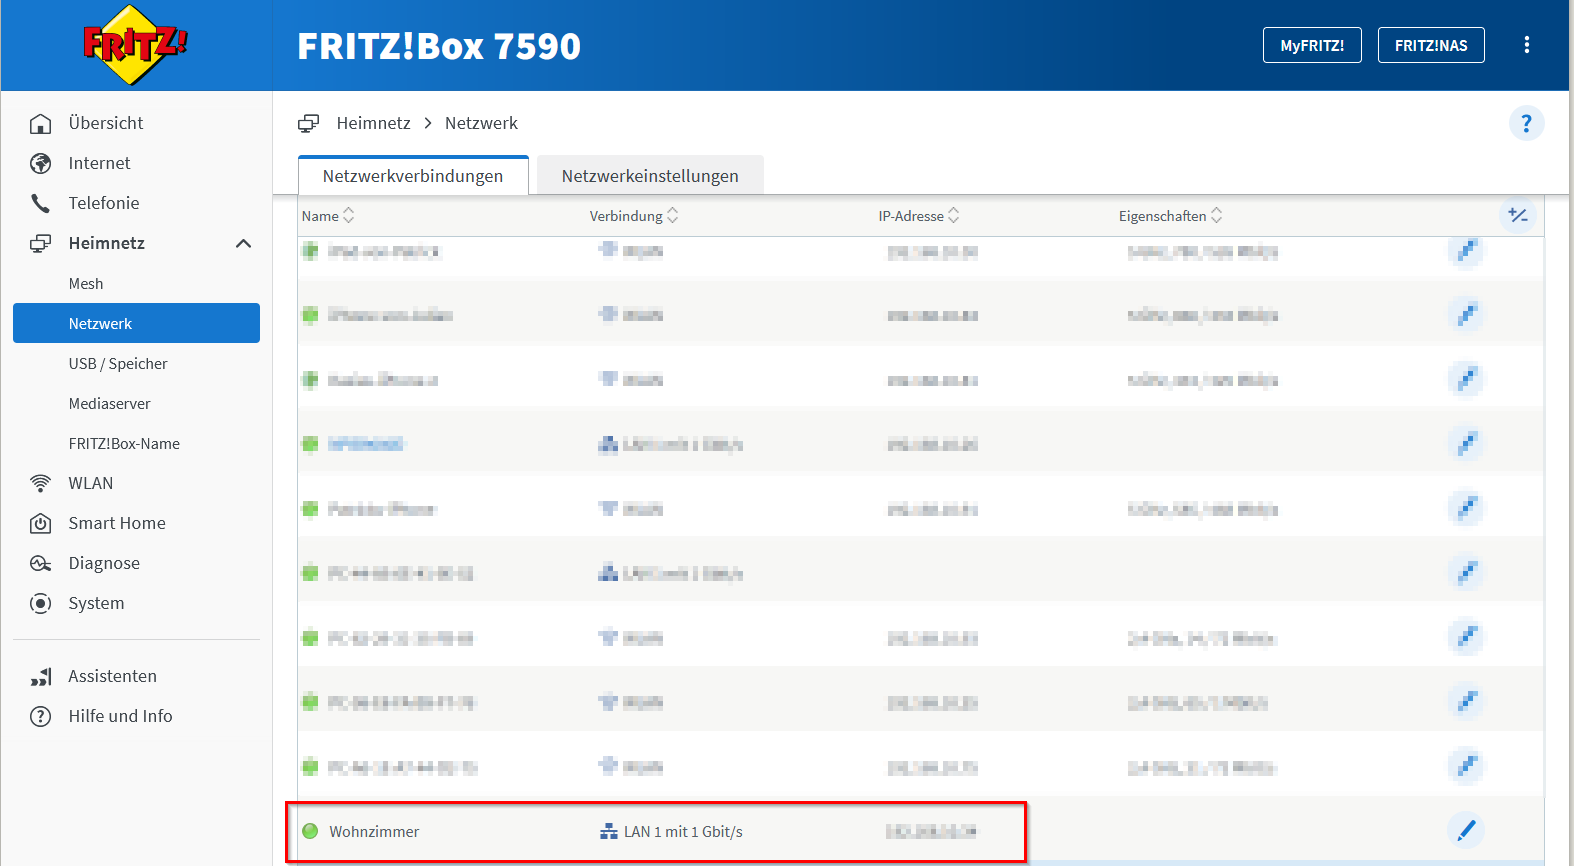This screenshot has width=1574, height=866.
Task: Click the LAN icon in Wohnzimmer row
Action: coord(609,832)
